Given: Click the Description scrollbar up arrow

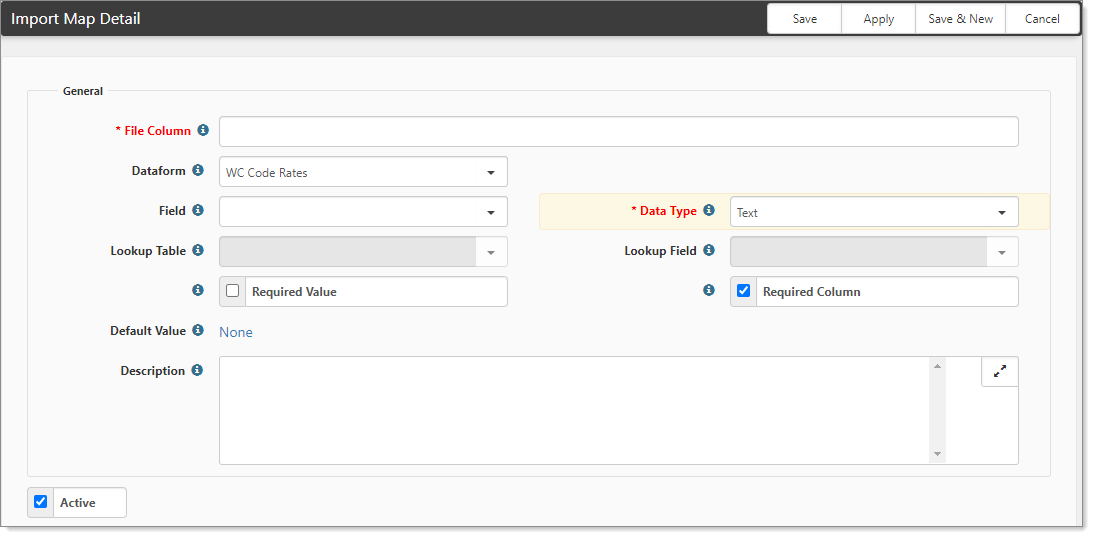Looking at the screenshot, I should click(x=938, y=366).
